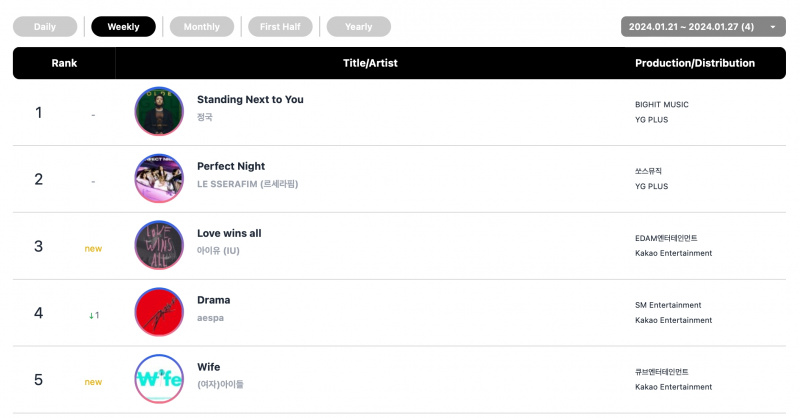Screen dimensions: 800x418
Task: Open the red Drama album cover
Action: click(x=159, y=312)
